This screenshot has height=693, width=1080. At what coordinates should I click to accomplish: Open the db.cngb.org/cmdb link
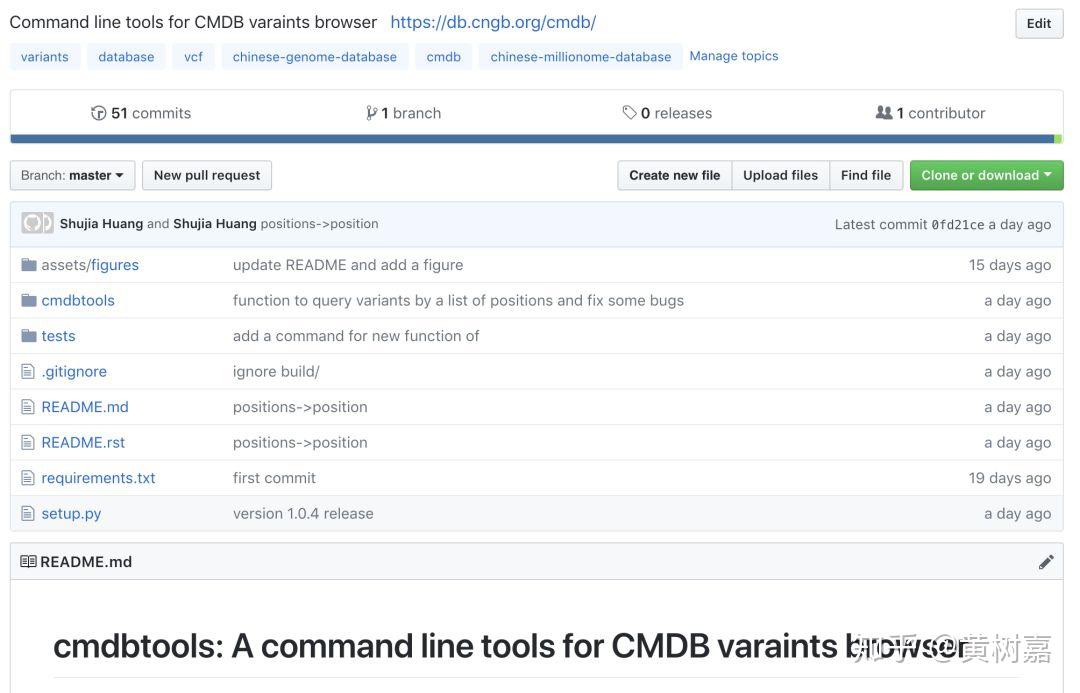pyautogui.click(x=493, y=22)
